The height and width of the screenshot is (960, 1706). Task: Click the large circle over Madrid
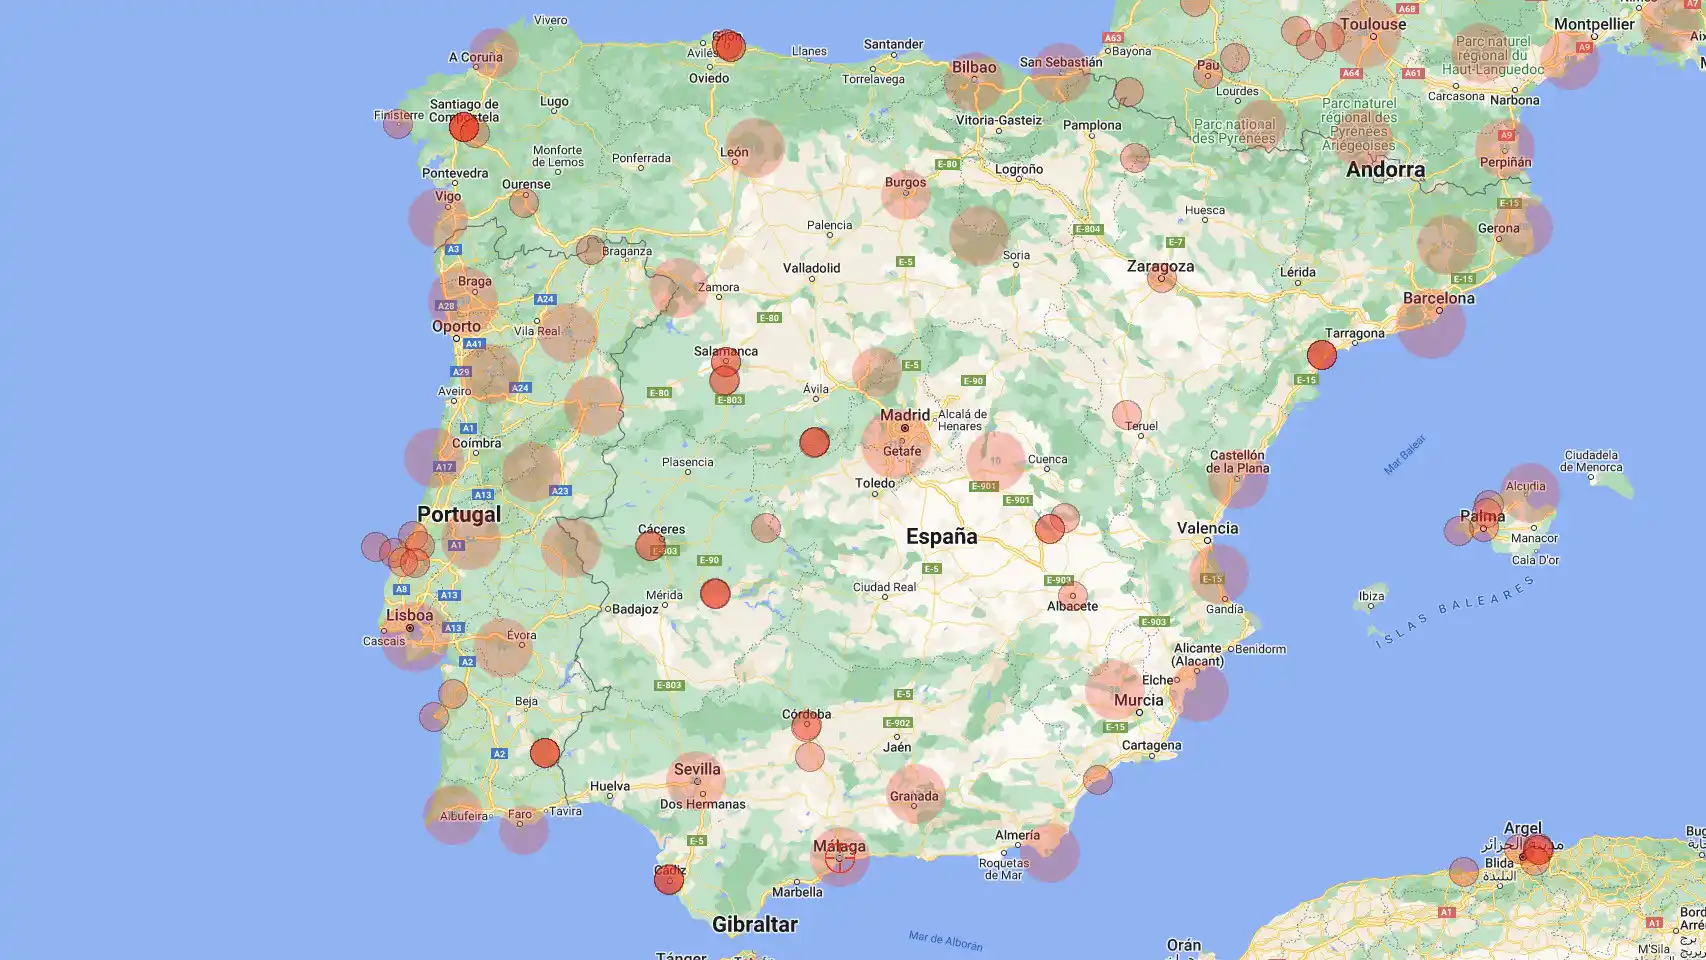[897, 443]
